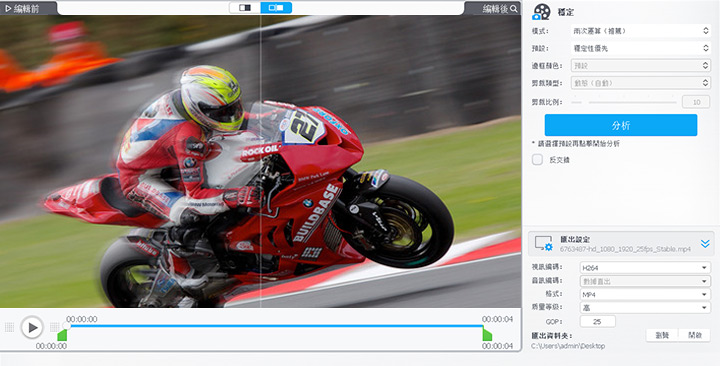720x366 pixels.
Task: Open the 邊框顏色 dropdown
Action: (x=641, y=66)
